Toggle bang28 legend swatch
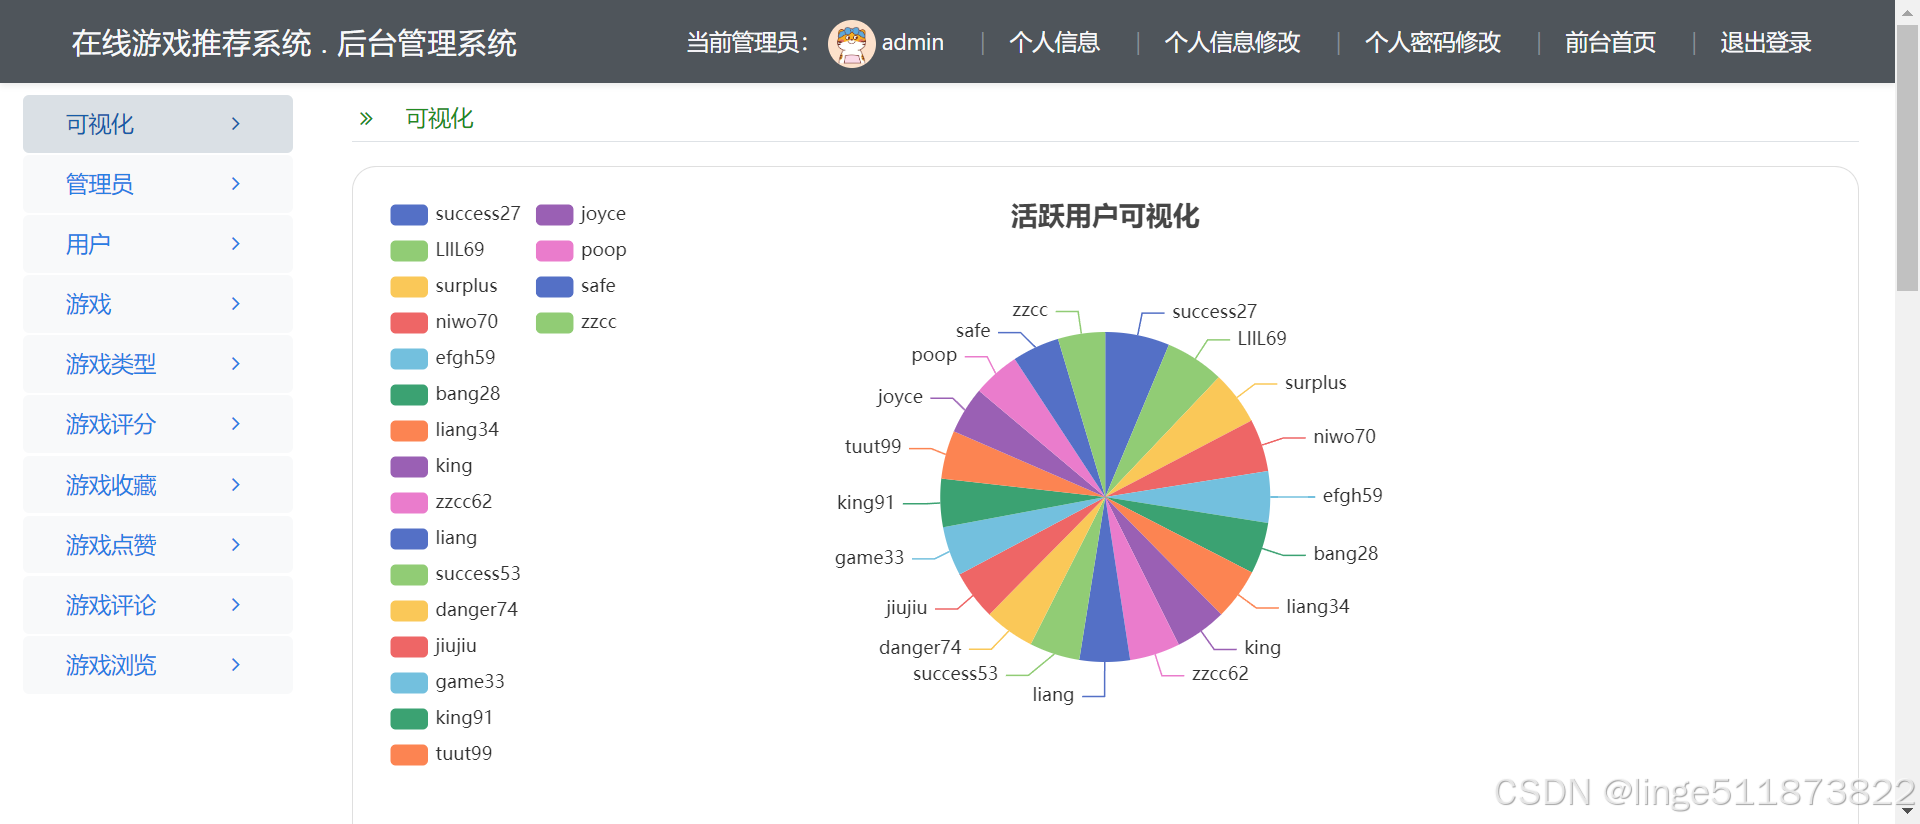The height and width of the screenshot is (824, 1920). pyautogui.click(x=409, y=394)
